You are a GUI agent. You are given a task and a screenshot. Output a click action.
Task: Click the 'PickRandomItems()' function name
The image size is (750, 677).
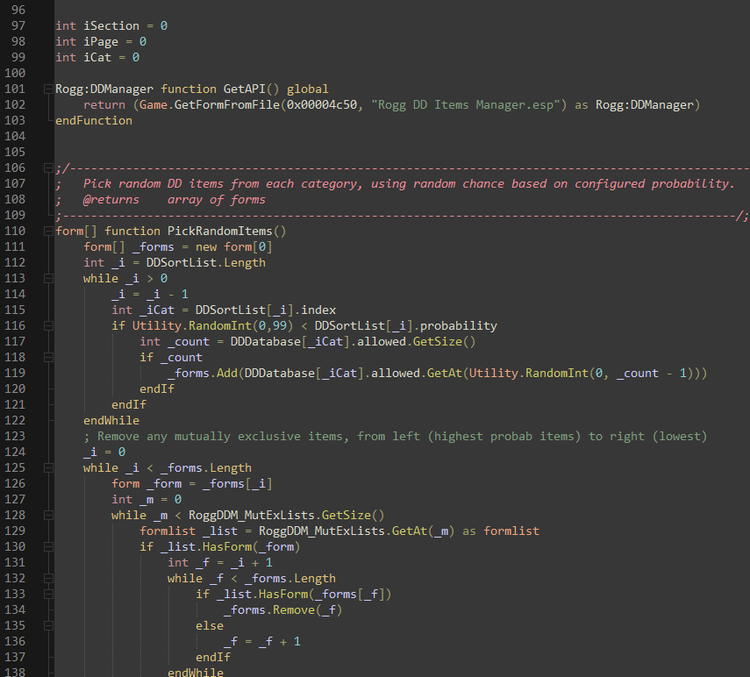(x=227, y=231)
